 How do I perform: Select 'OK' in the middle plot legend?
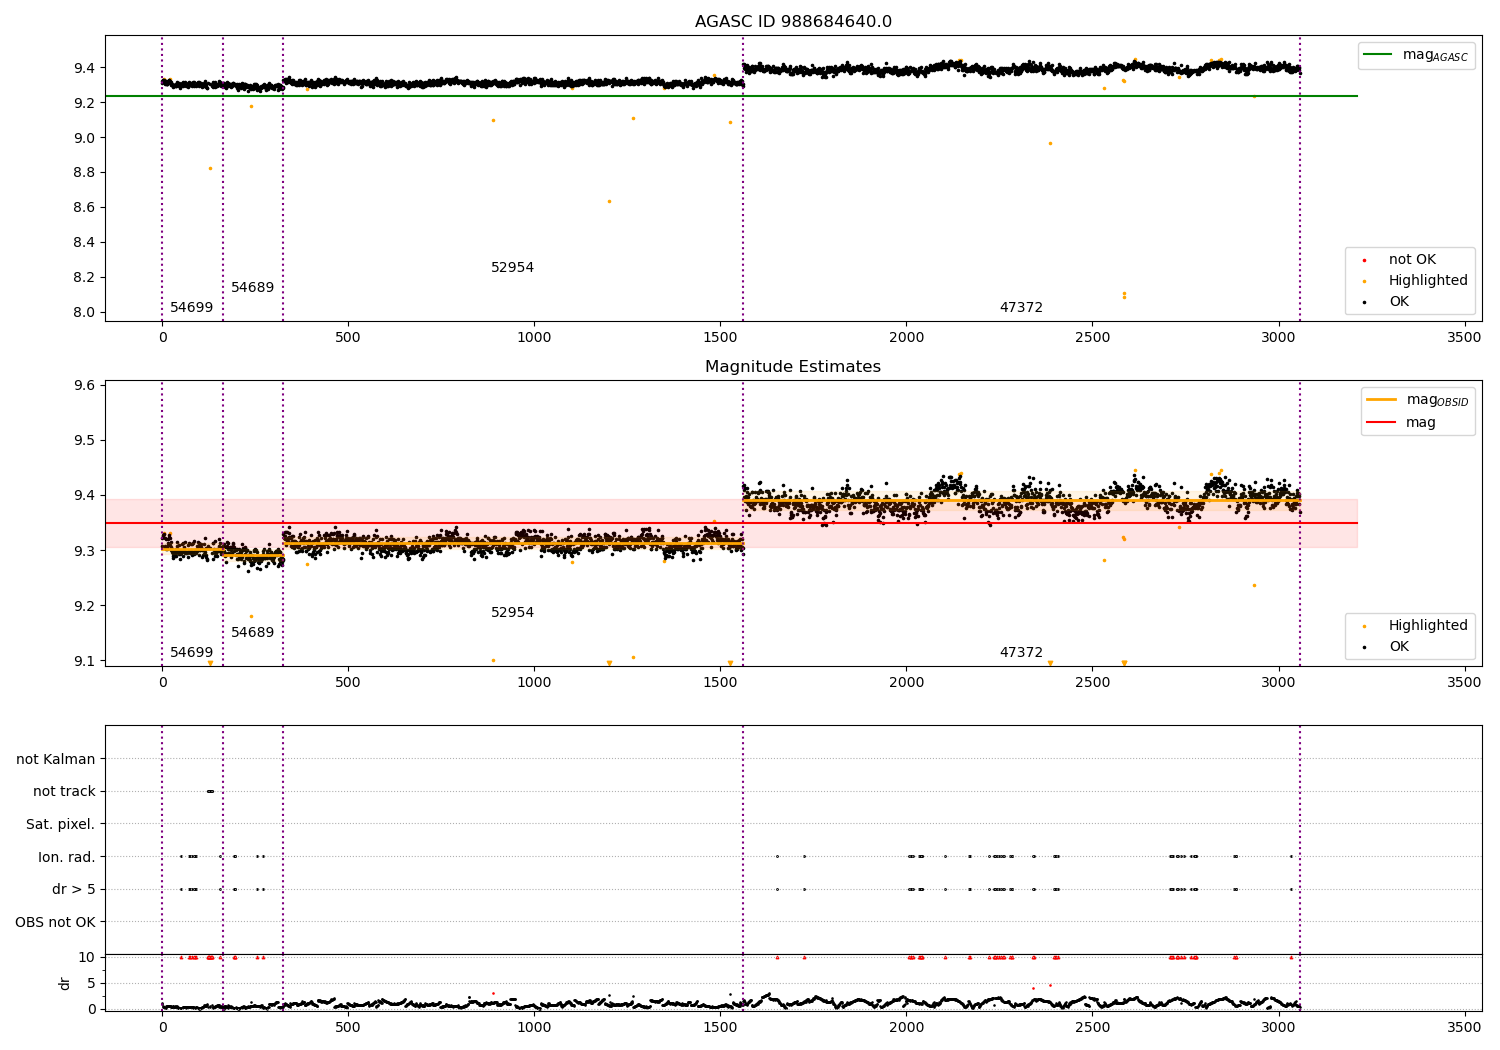[1398, 647]
